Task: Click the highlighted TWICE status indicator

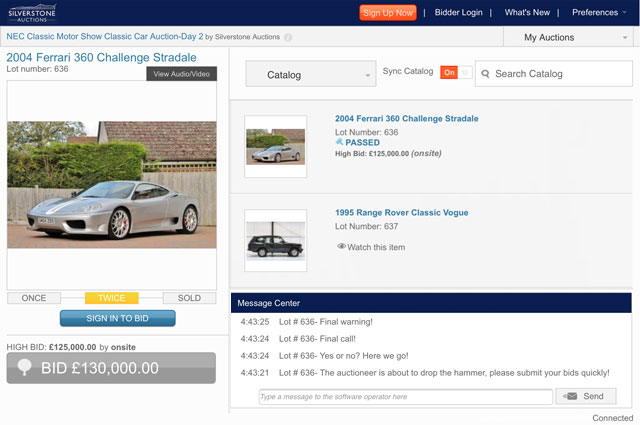Action: [111, 298]
